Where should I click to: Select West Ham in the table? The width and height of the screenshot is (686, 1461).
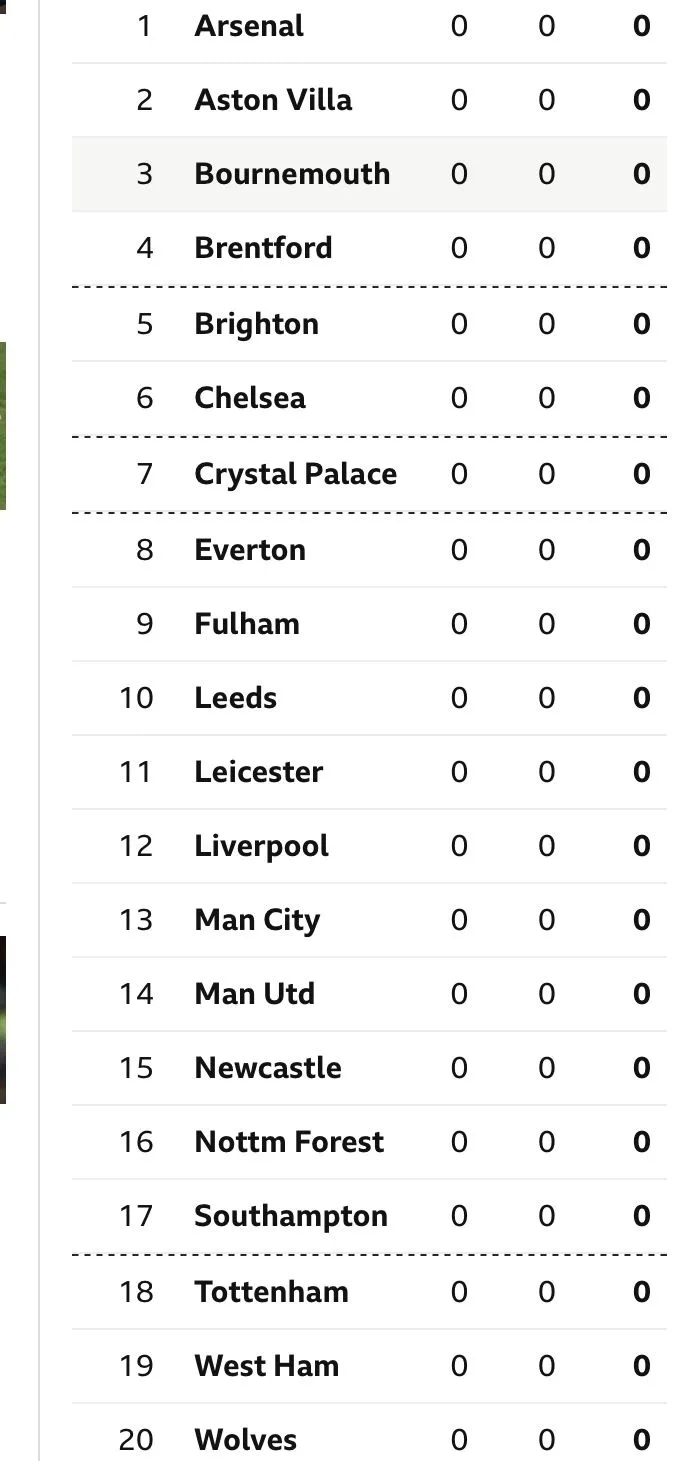point(267,1366)
